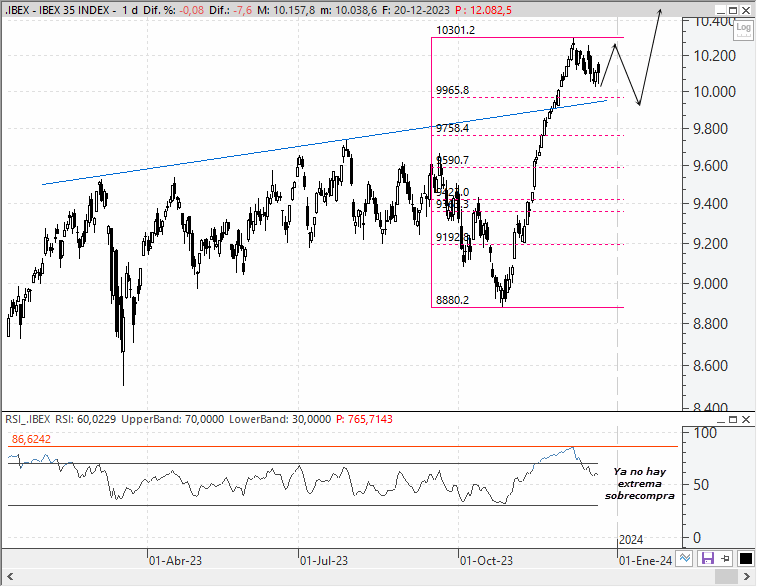Viewport: 757px width, 587px height.
Task: Click the 'M: 10.157,8' header value
Action: (286, 10)
